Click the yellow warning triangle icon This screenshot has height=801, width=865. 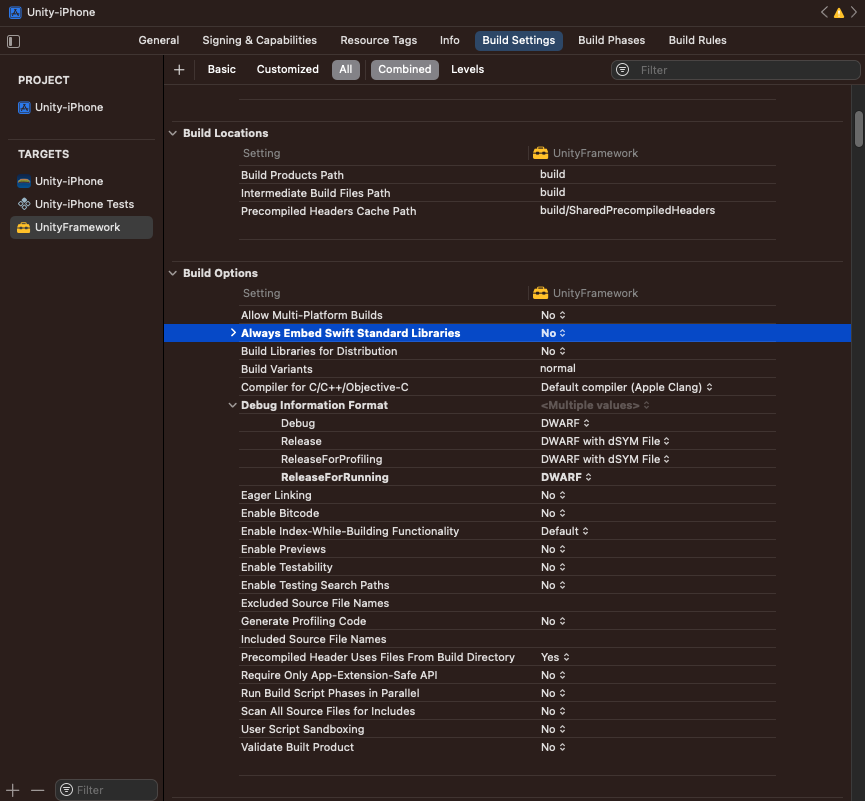(838, 12)
